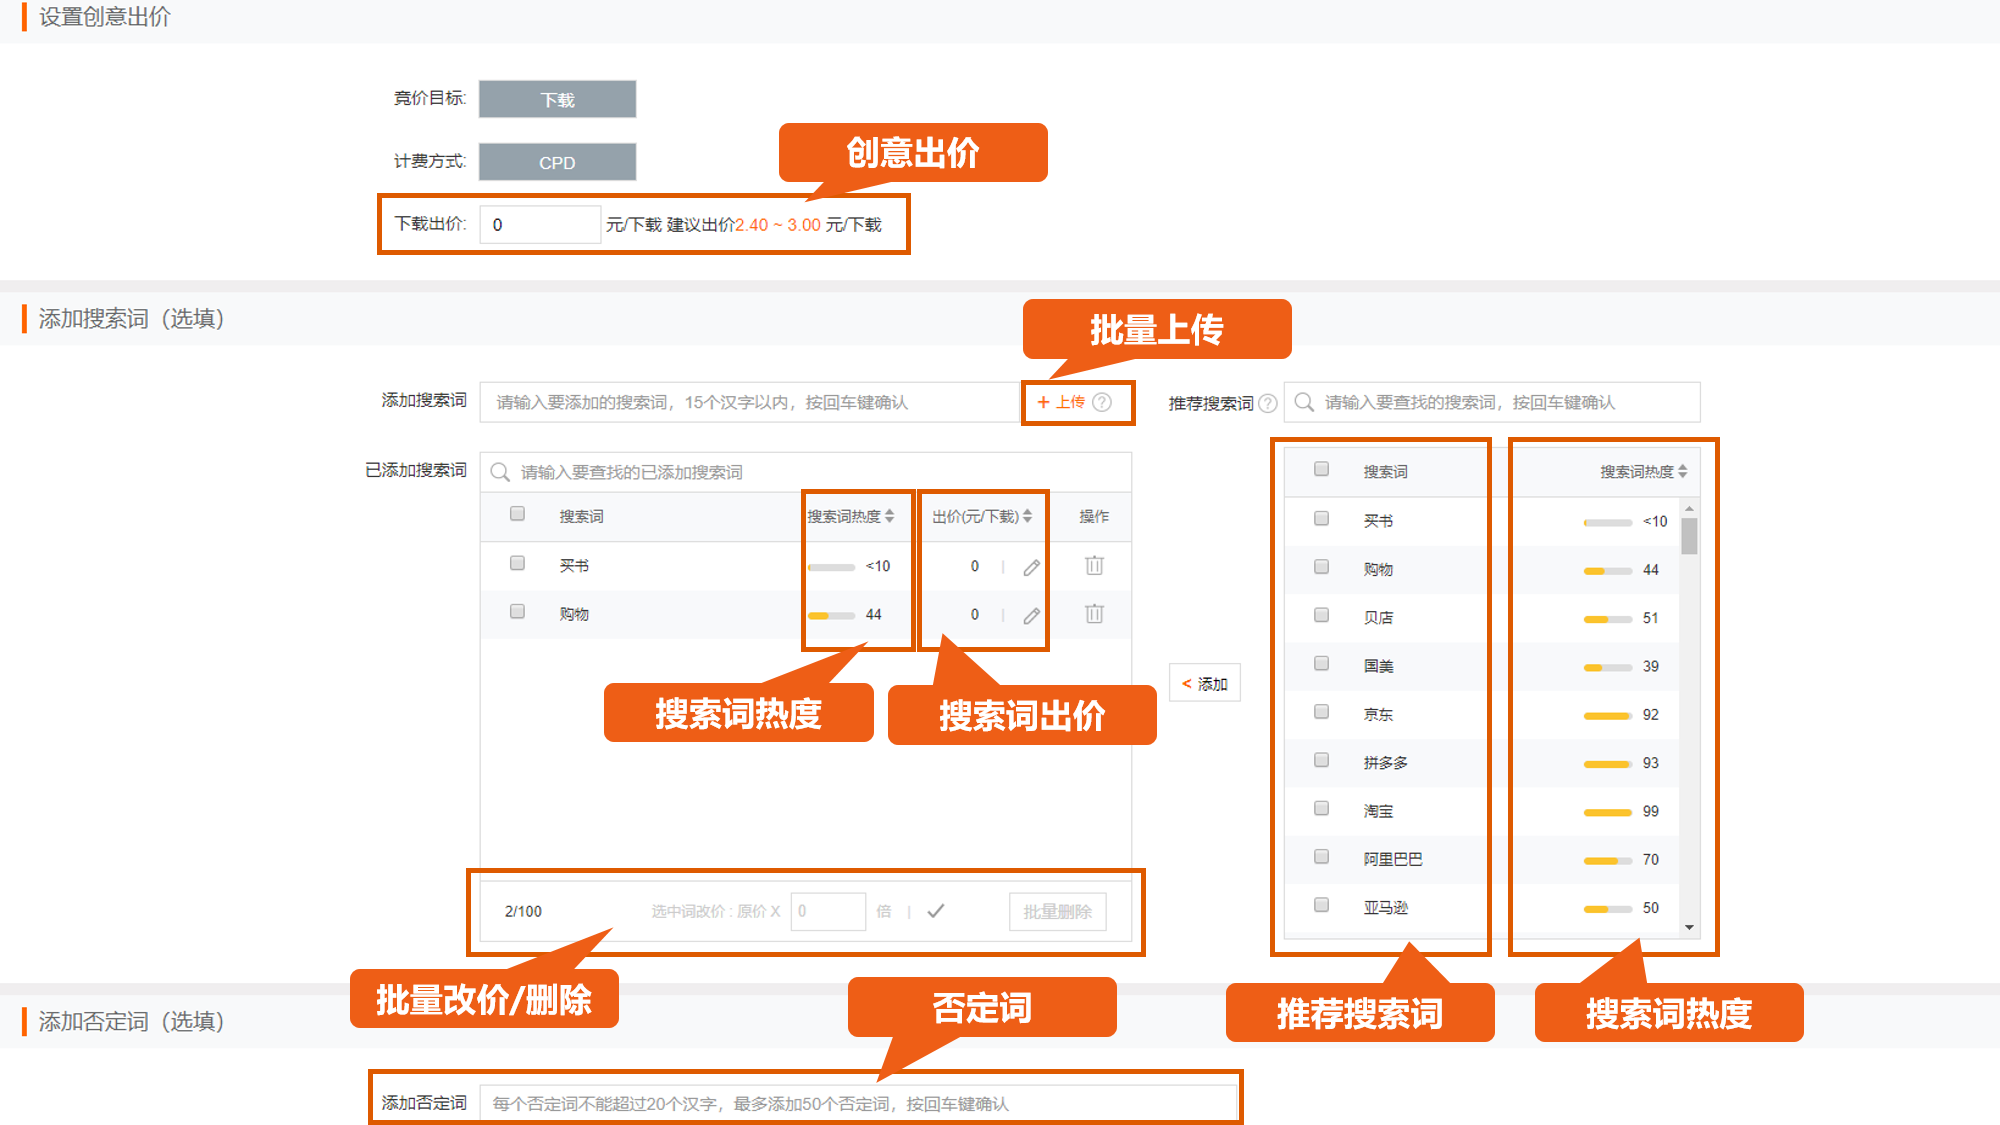Select all added search words via header checkbox
Viewport: 2000px width, 1125px height.
[x=517, y=513]
